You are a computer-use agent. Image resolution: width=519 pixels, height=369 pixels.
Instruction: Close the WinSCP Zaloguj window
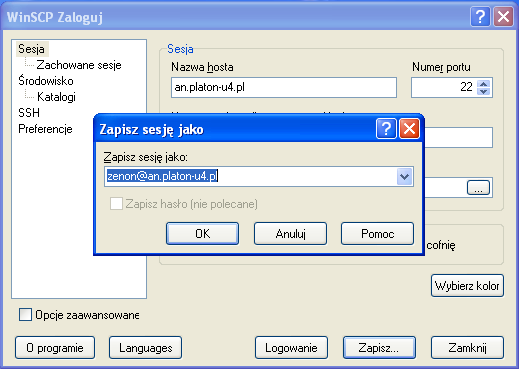(503, 16)
